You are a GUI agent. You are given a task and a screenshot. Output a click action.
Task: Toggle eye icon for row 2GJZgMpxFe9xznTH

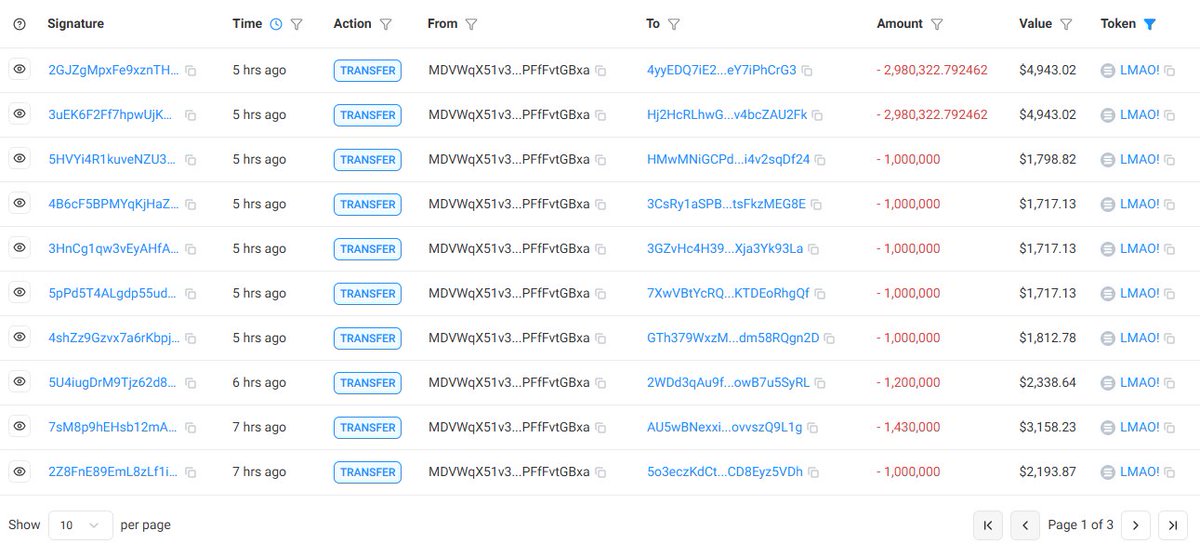point(19,69)
